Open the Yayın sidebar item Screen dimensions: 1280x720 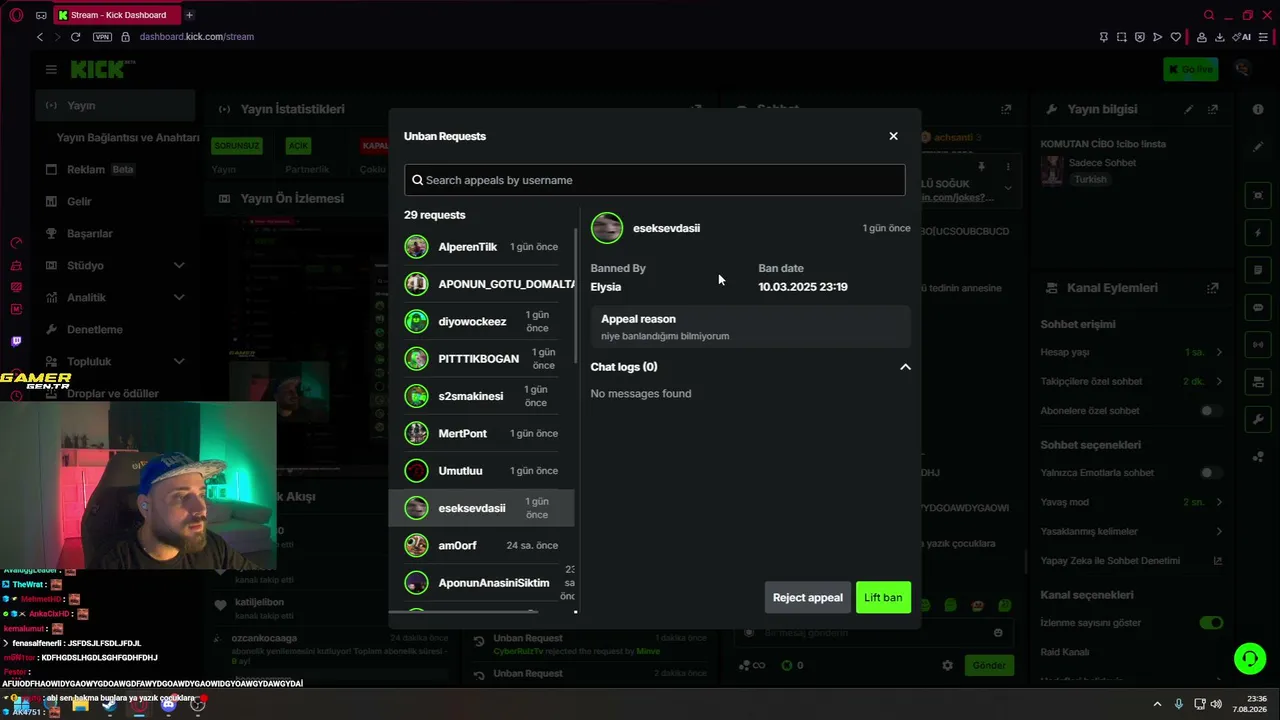115,105
